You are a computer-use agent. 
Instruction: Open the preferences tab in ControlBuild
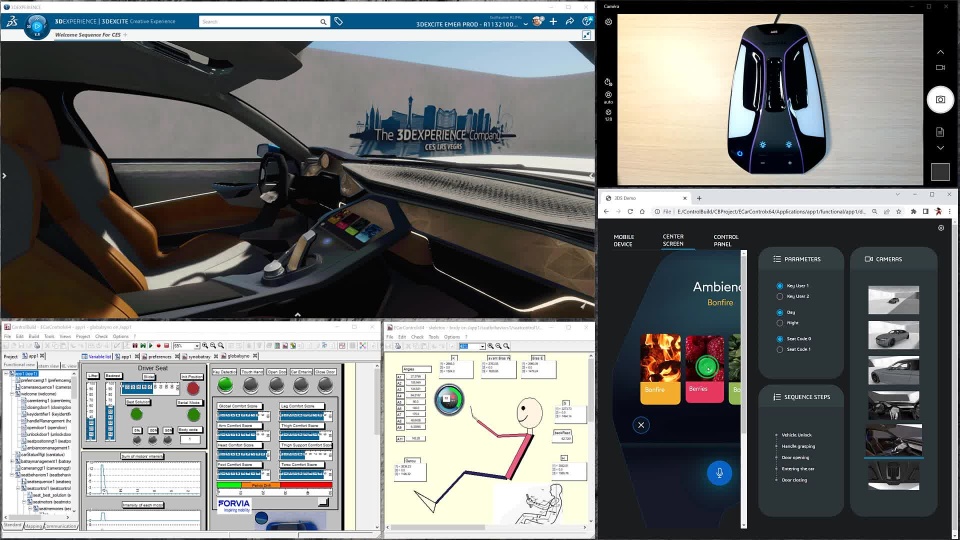click(x=159, y=356)
